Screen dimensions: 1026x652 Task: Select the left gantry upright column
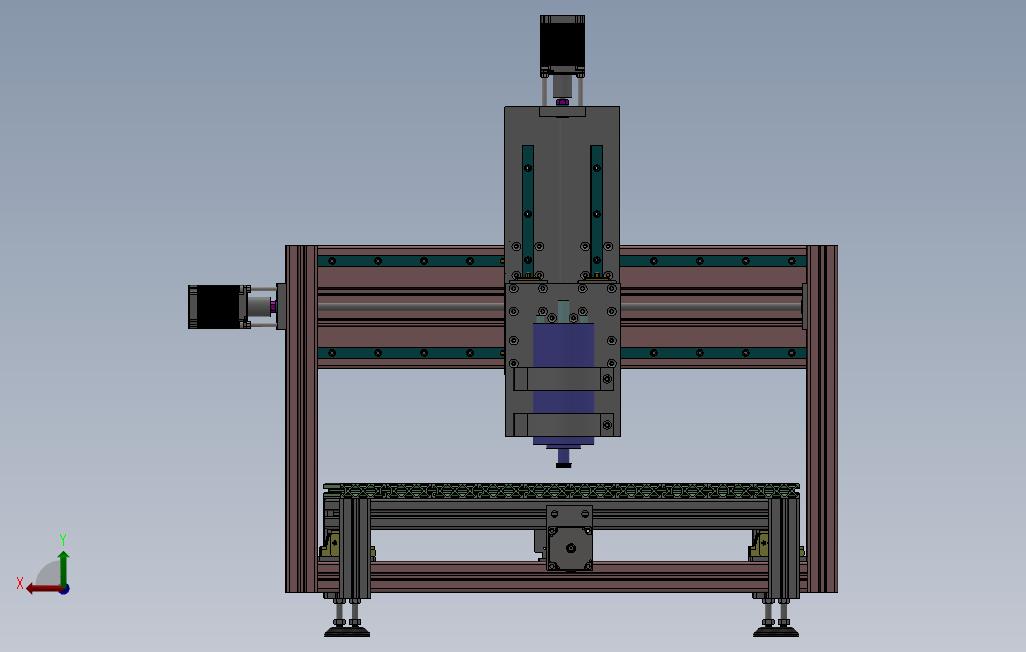coord(302,419)
